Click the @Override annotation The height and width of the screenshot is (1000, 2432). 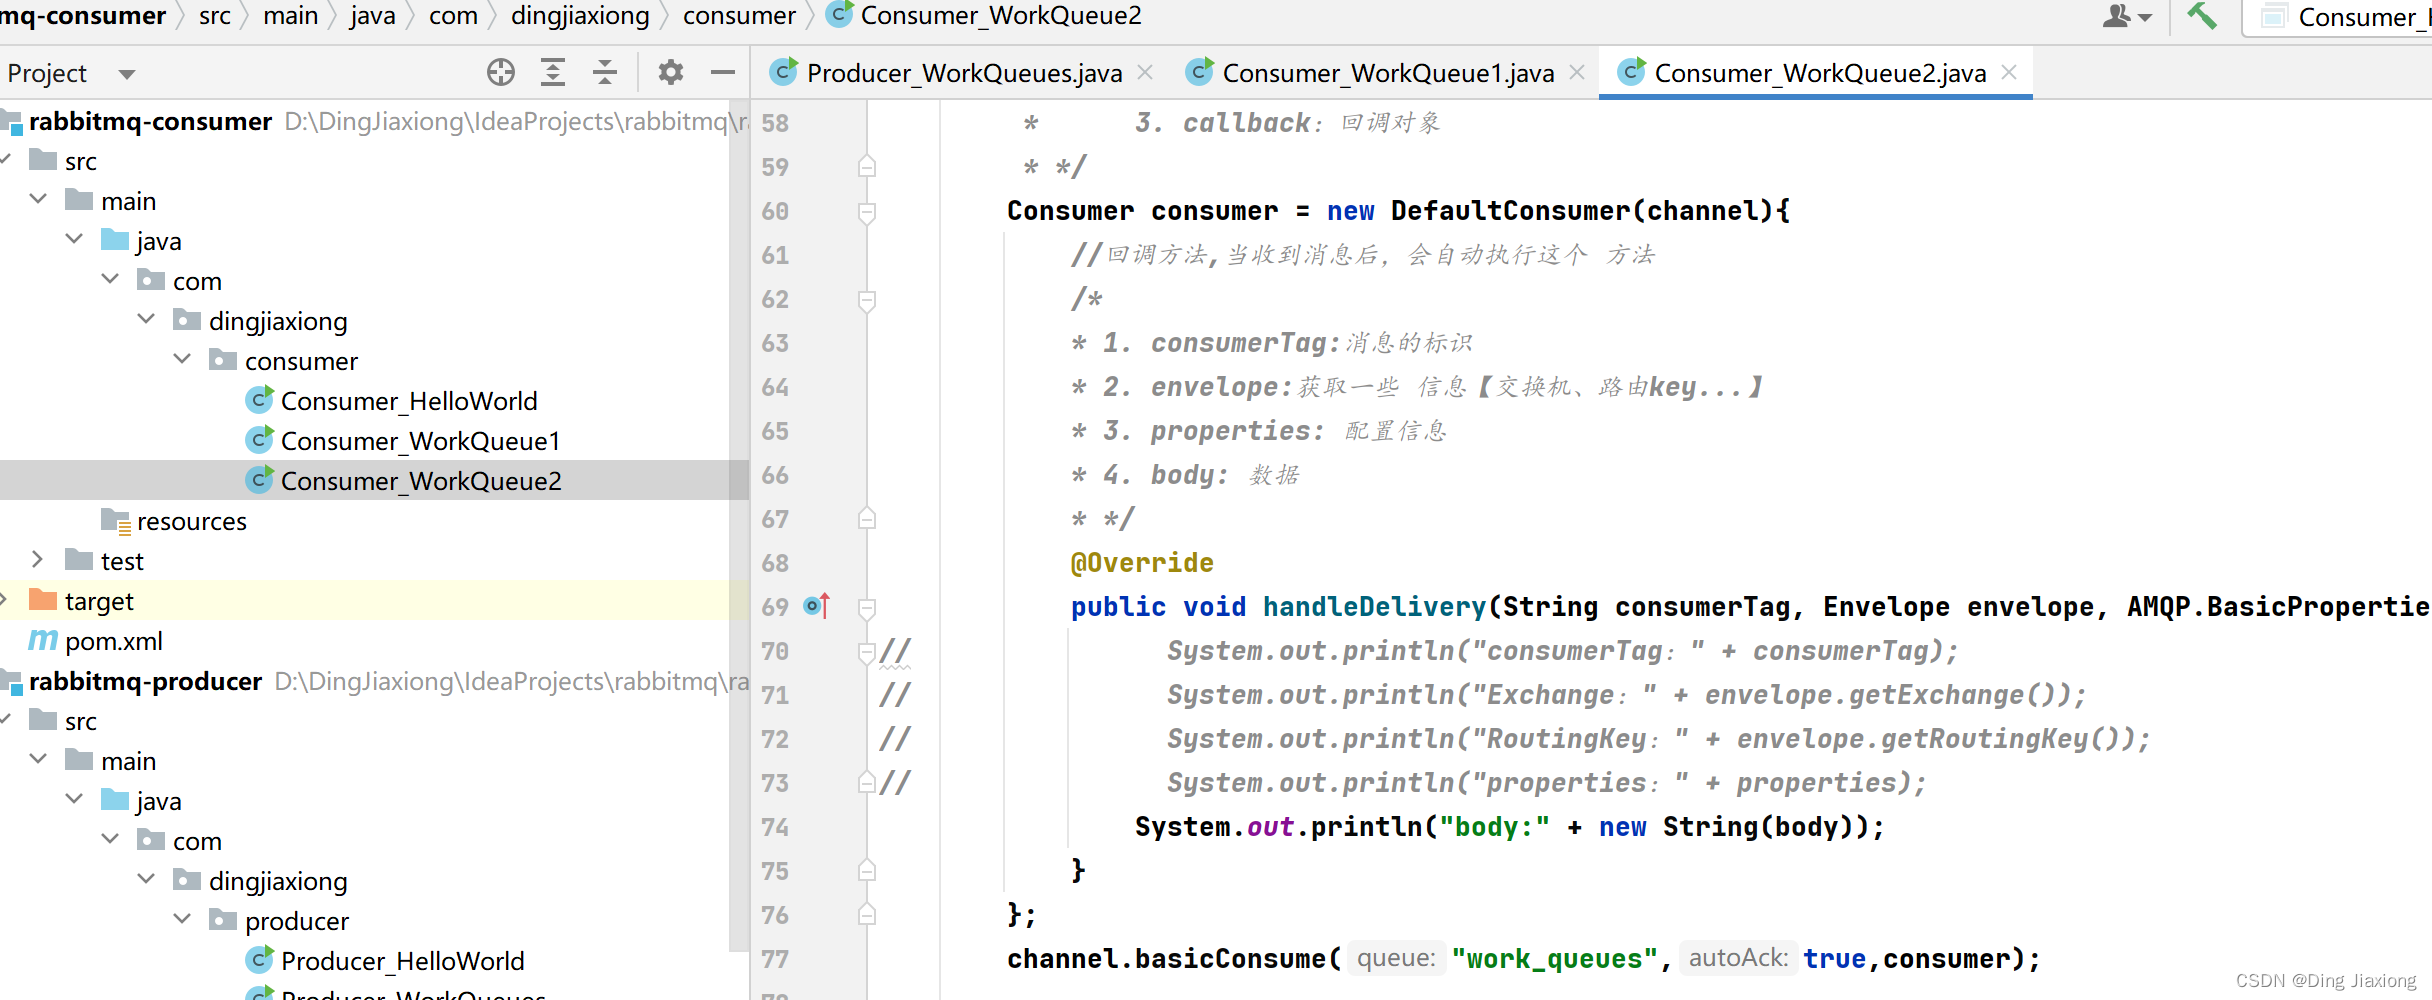click(1142, 563)
